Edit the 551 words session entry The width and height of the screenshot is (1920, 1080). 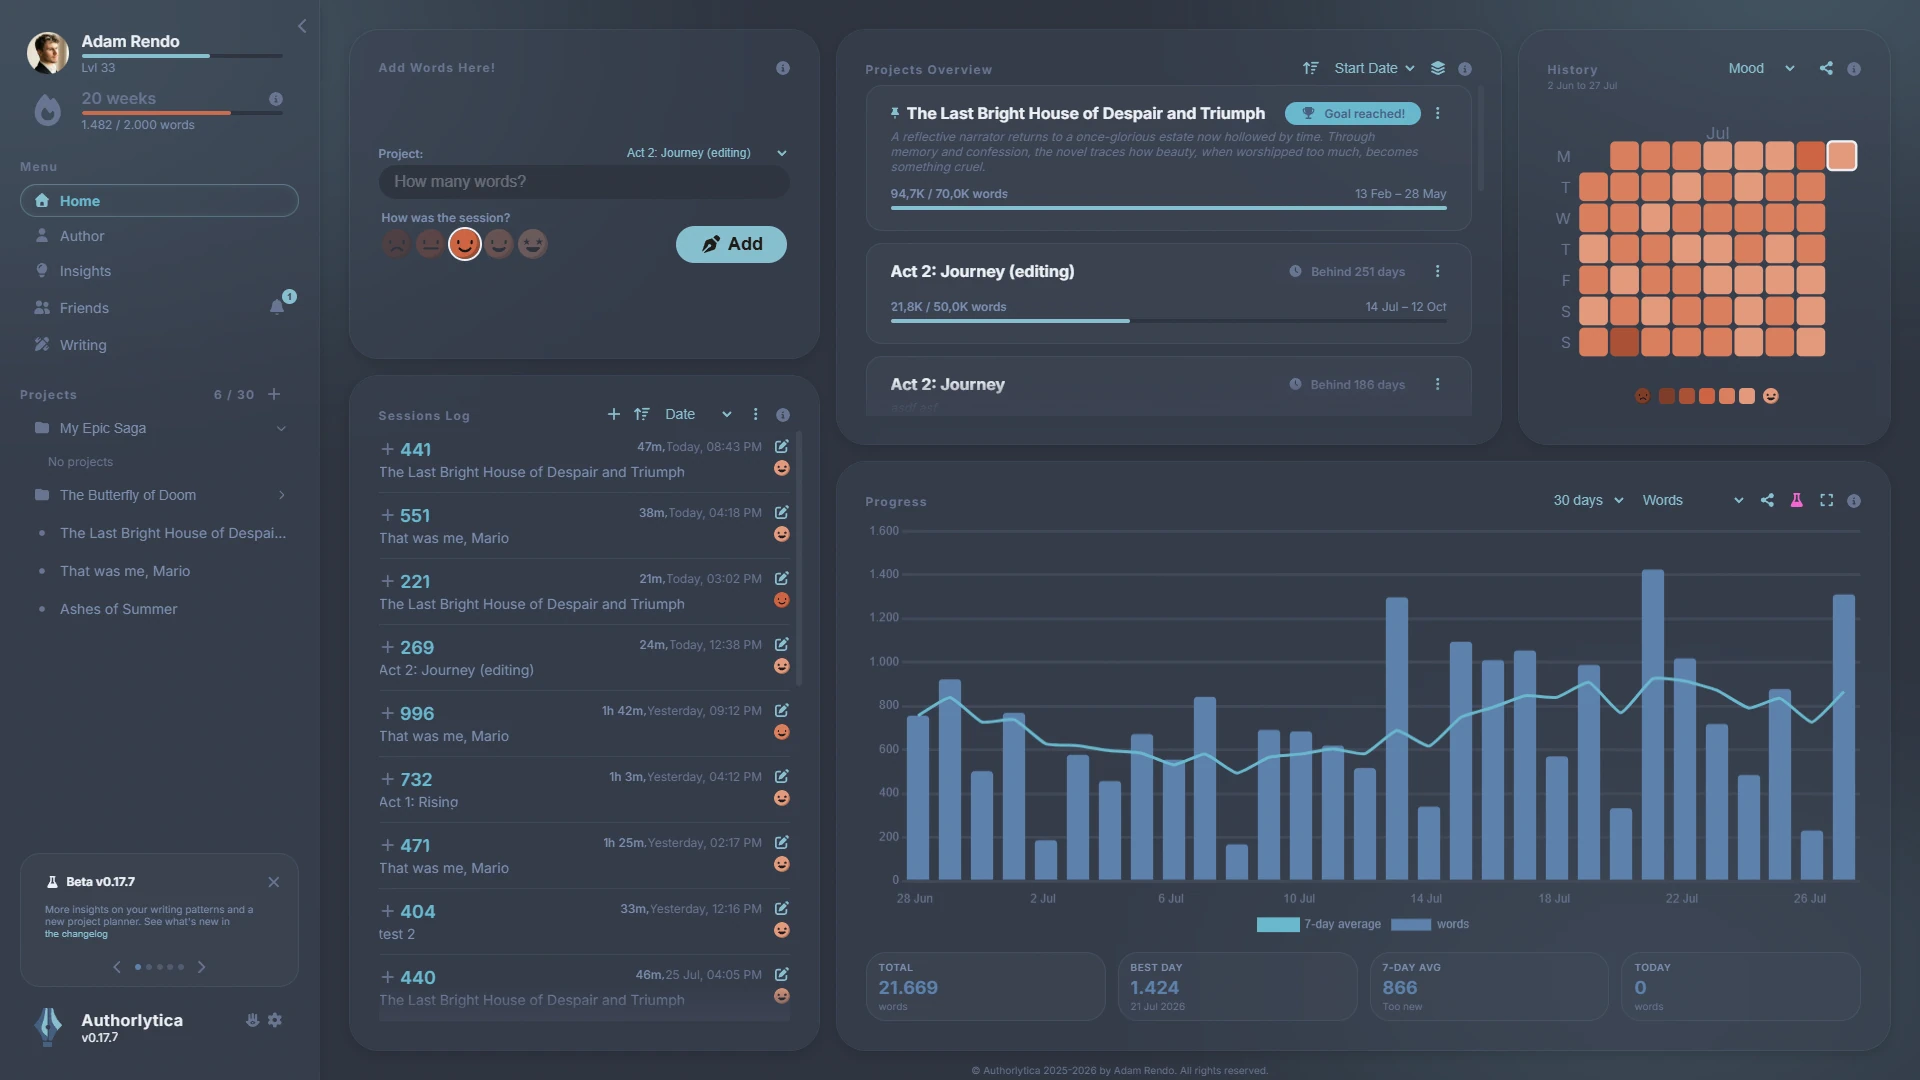coord(782,512)
